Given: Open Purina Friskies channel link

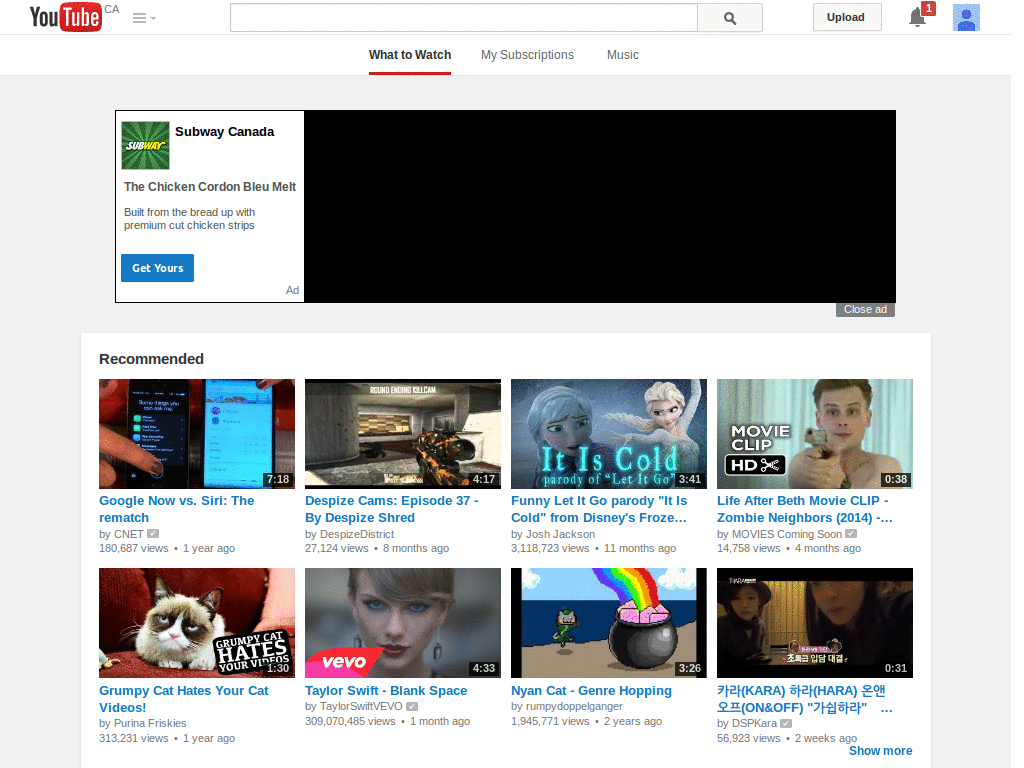Looking at the screenshot, I should pyautogui.click(x=150, y=724).
